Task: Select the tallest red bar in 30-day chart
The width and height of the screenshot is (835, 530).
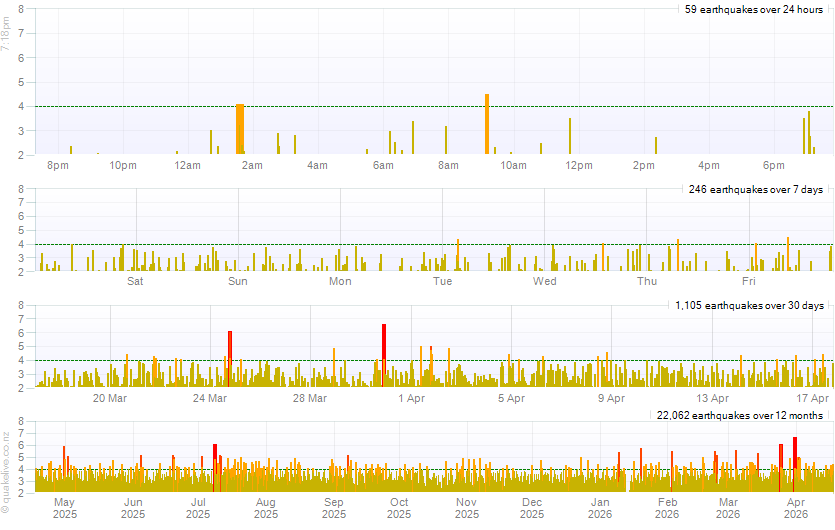Action: (384, 355)
